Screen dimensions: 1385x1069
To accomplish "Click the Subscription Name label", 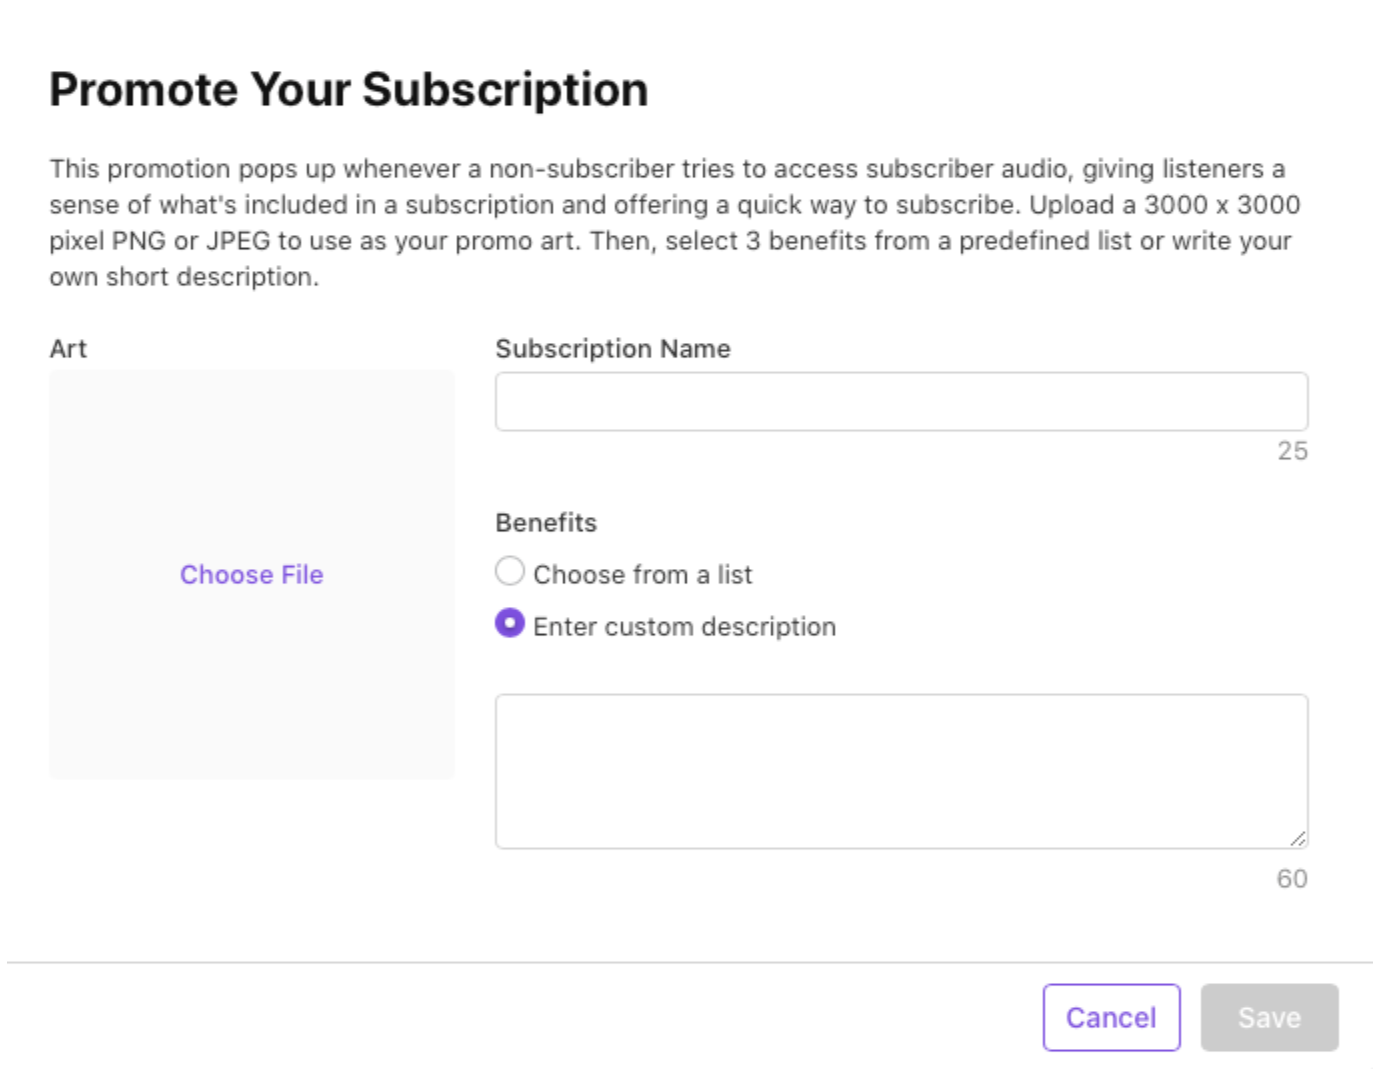I will tap(612, 348).
